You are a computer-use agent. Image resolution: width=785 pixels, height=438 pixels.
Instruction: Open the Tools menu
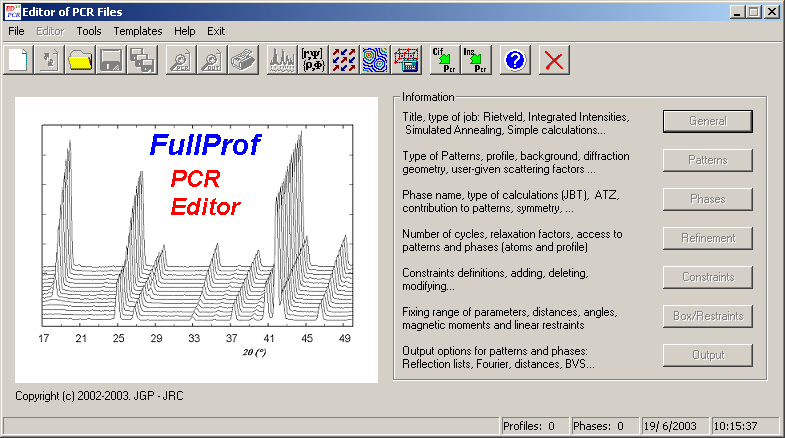[x=89, y=31]
